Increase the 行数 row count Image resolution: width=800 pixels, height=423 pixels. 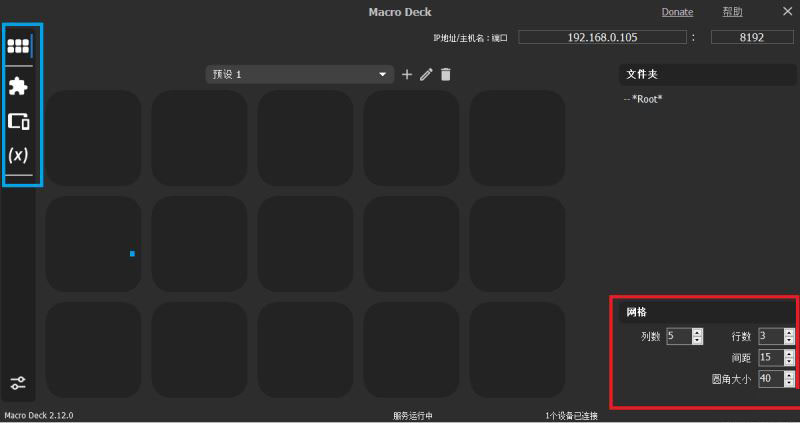tap(790, 332)
